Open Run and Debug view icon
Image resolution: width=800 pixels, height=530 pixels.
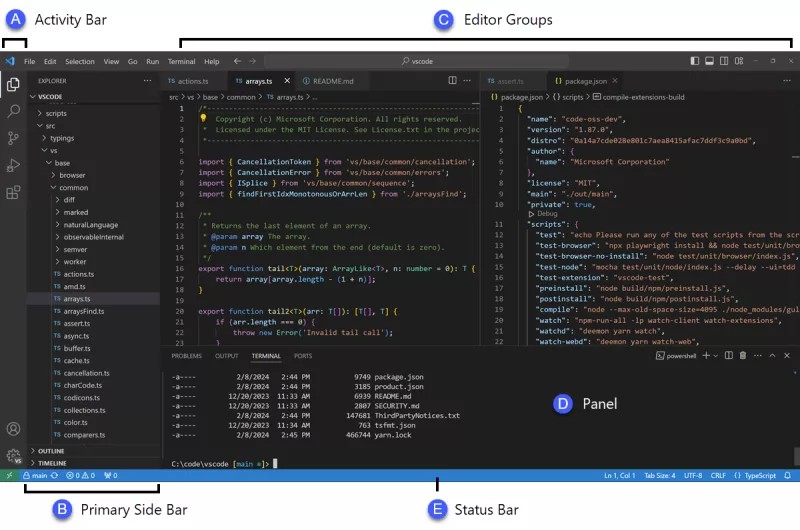tap(13, 165)
